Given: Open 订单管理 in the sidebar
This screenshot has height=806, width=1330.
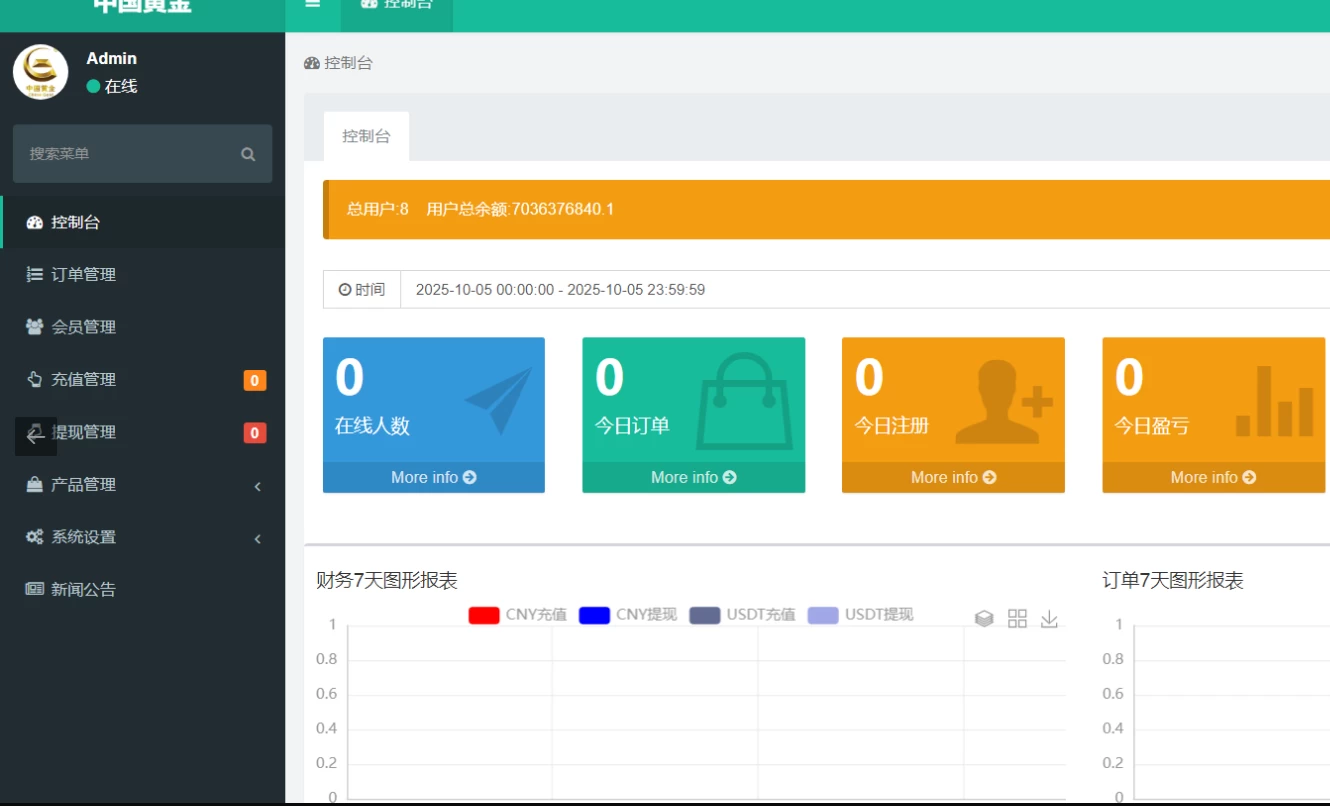Looking at the screenshot, I should [142, 274].
